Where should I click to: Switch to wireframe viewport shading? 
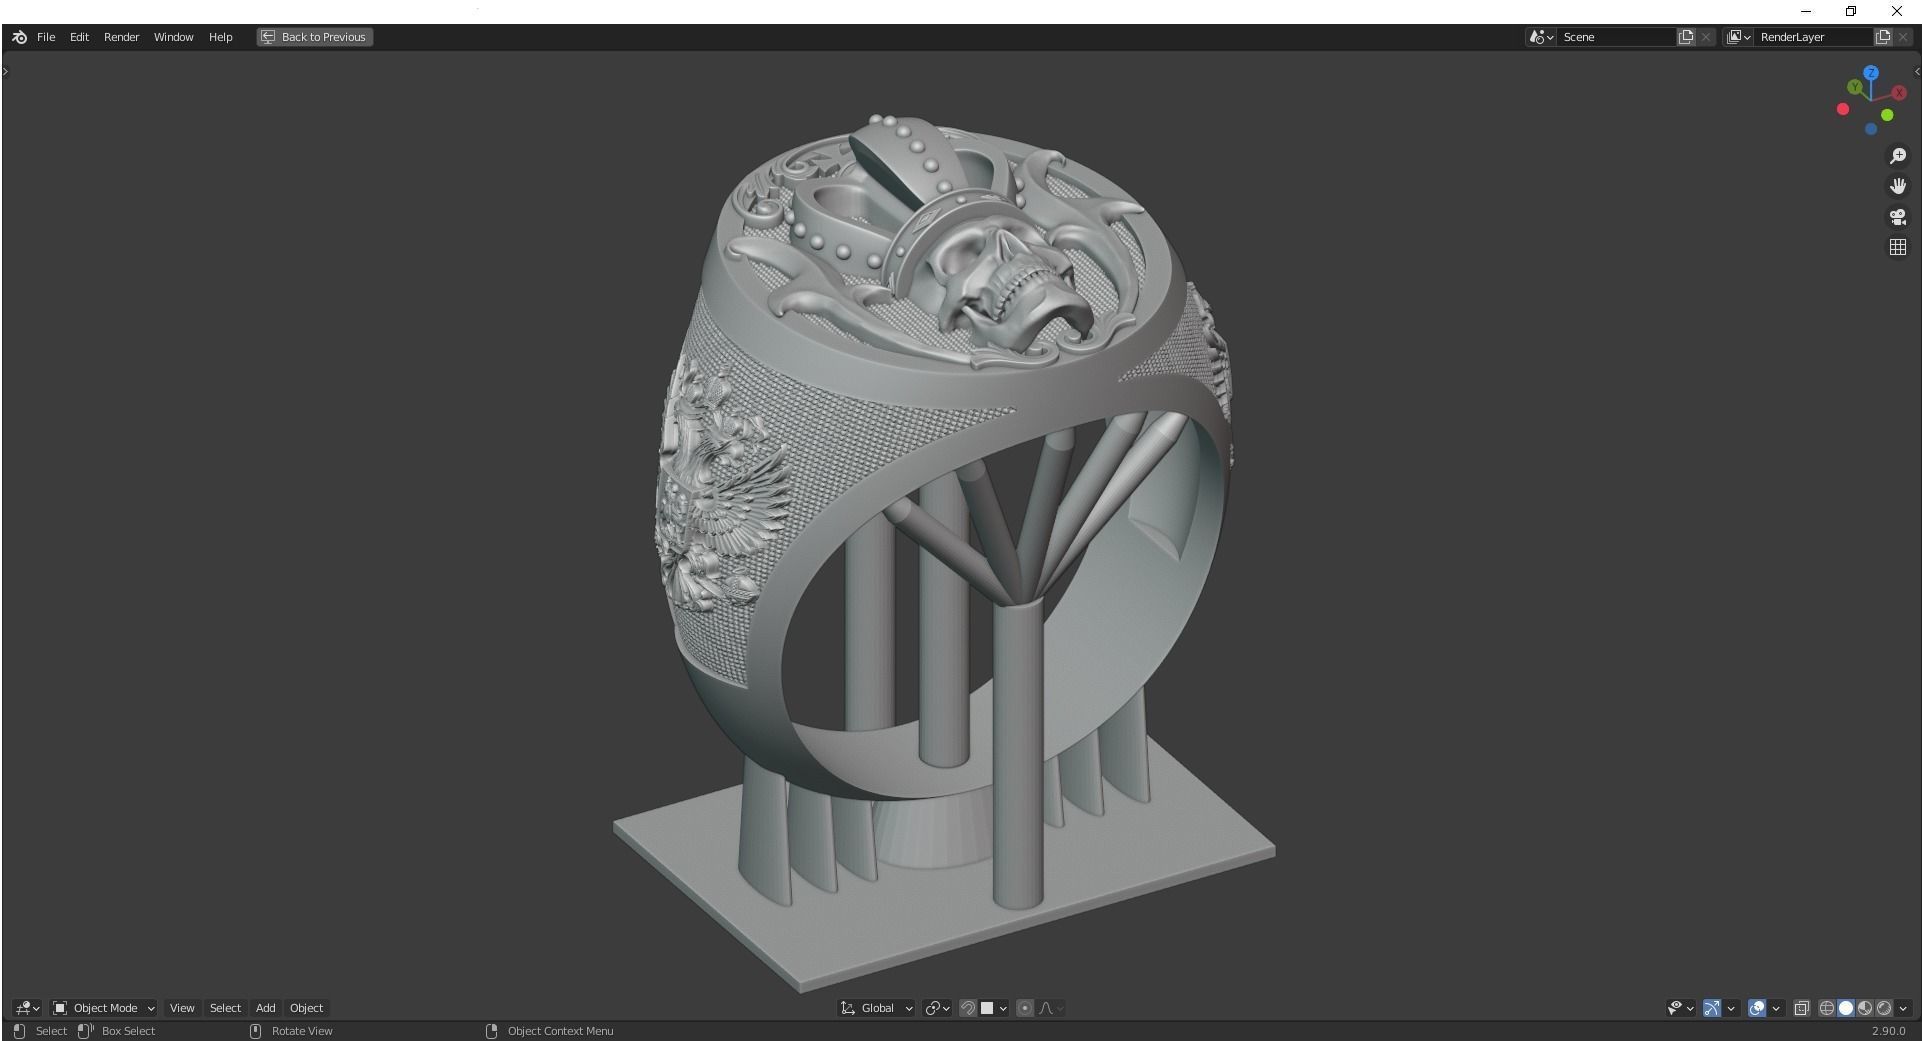1826,1008
